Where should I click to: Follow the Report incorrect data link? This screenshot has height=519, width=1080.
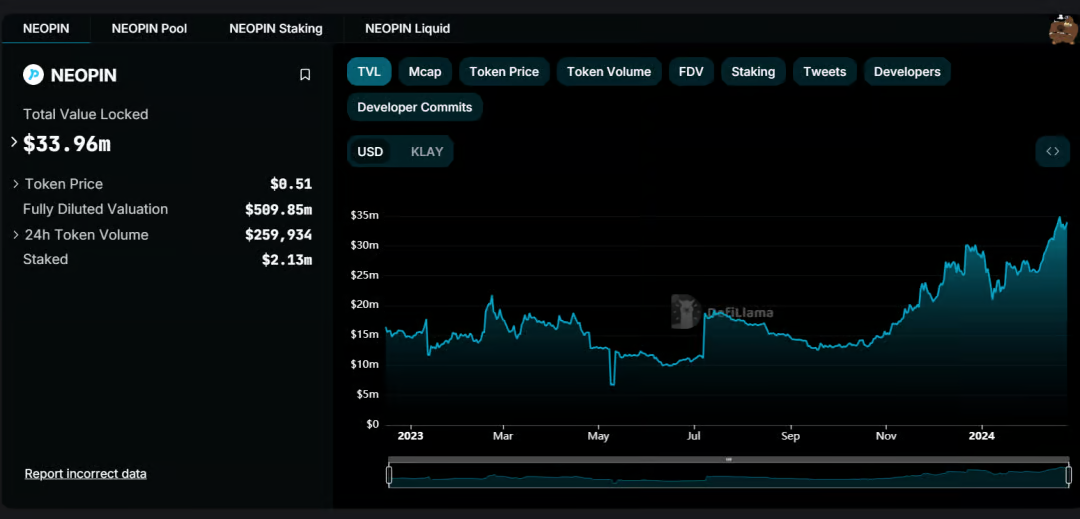coord(86,473)
